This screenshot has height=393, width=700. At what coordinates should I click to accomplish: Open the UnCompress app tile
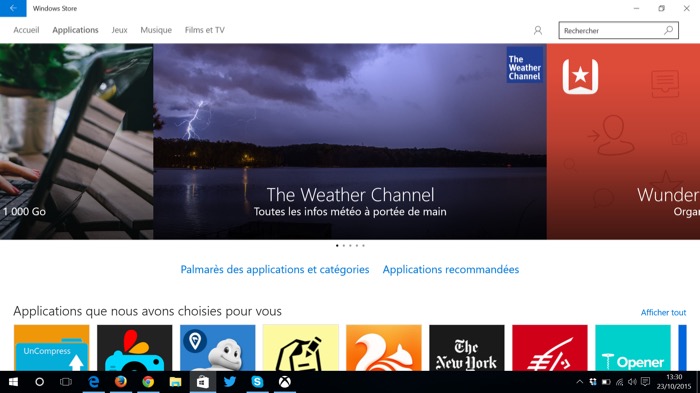[52, 348]
